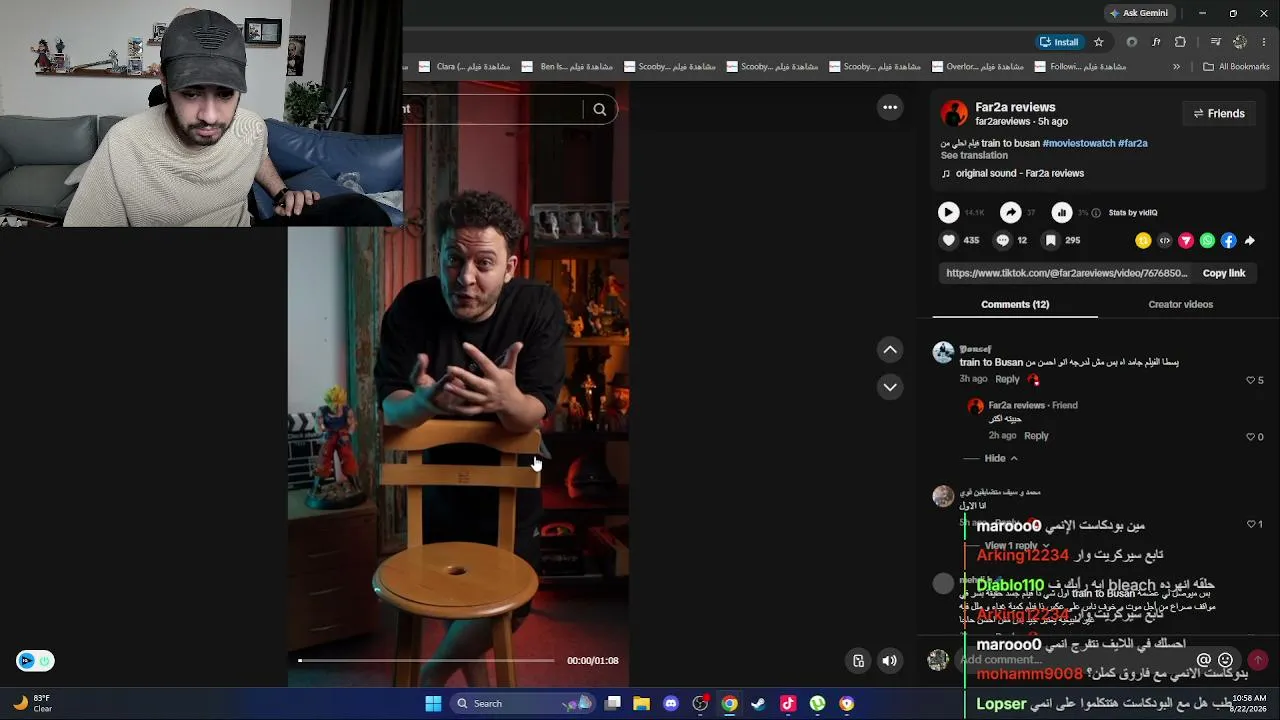
Task: Open more share options arrow
Action: 1250,240
